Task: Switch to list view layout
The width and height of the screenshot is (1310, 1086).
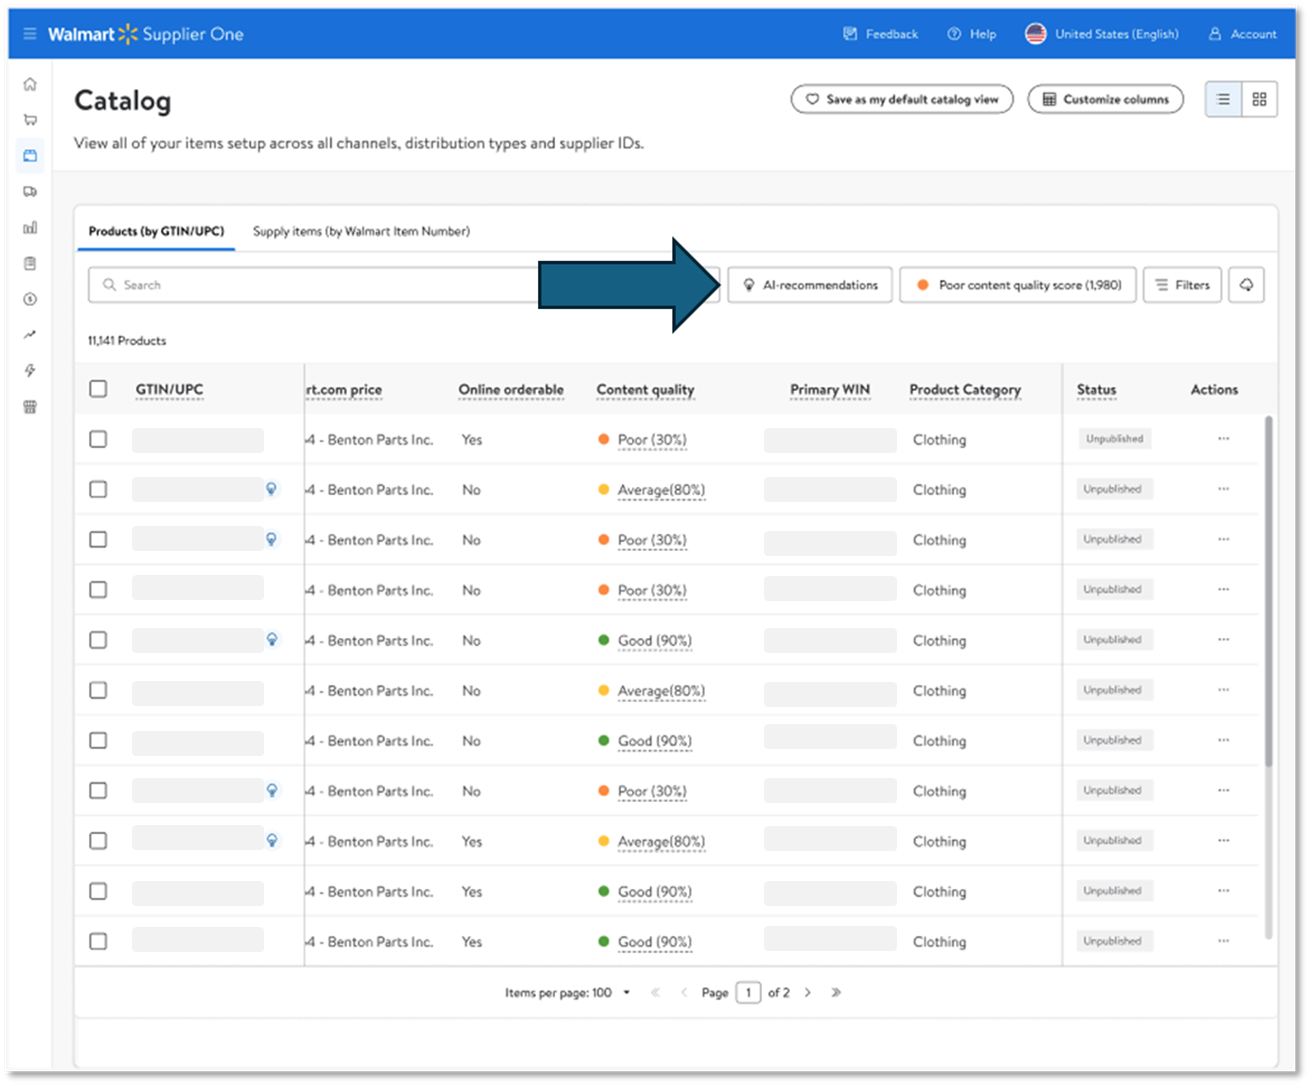Action: pos(1223,99)
